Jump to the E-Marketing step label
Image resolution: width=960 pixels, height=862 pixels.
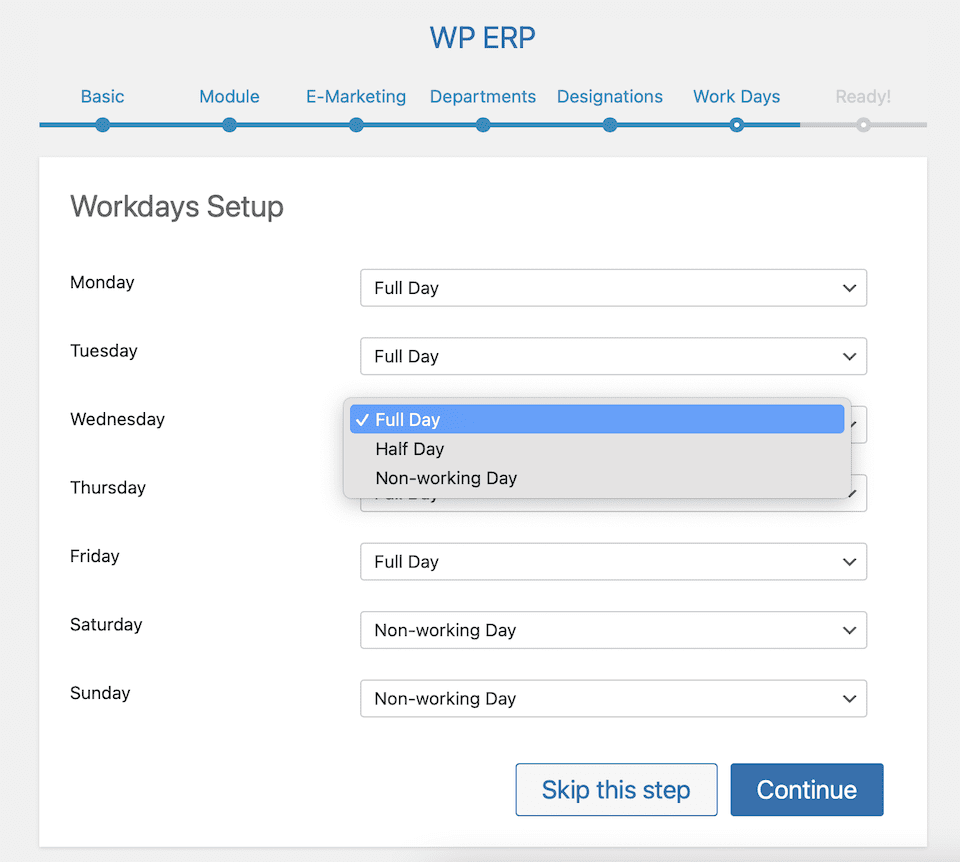click(x=356, y=97)
